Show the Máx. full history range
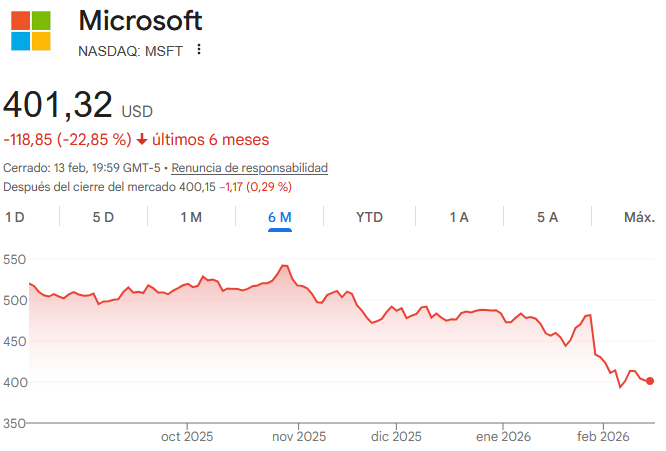The image size is (666, 451). (639, 217)
